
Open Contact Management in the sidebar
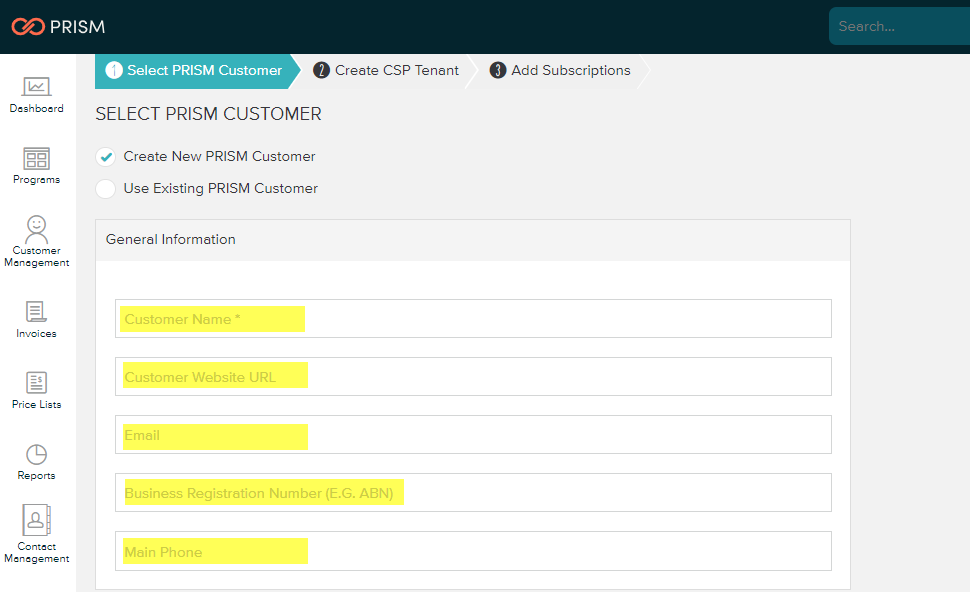[x=37, y=523]
